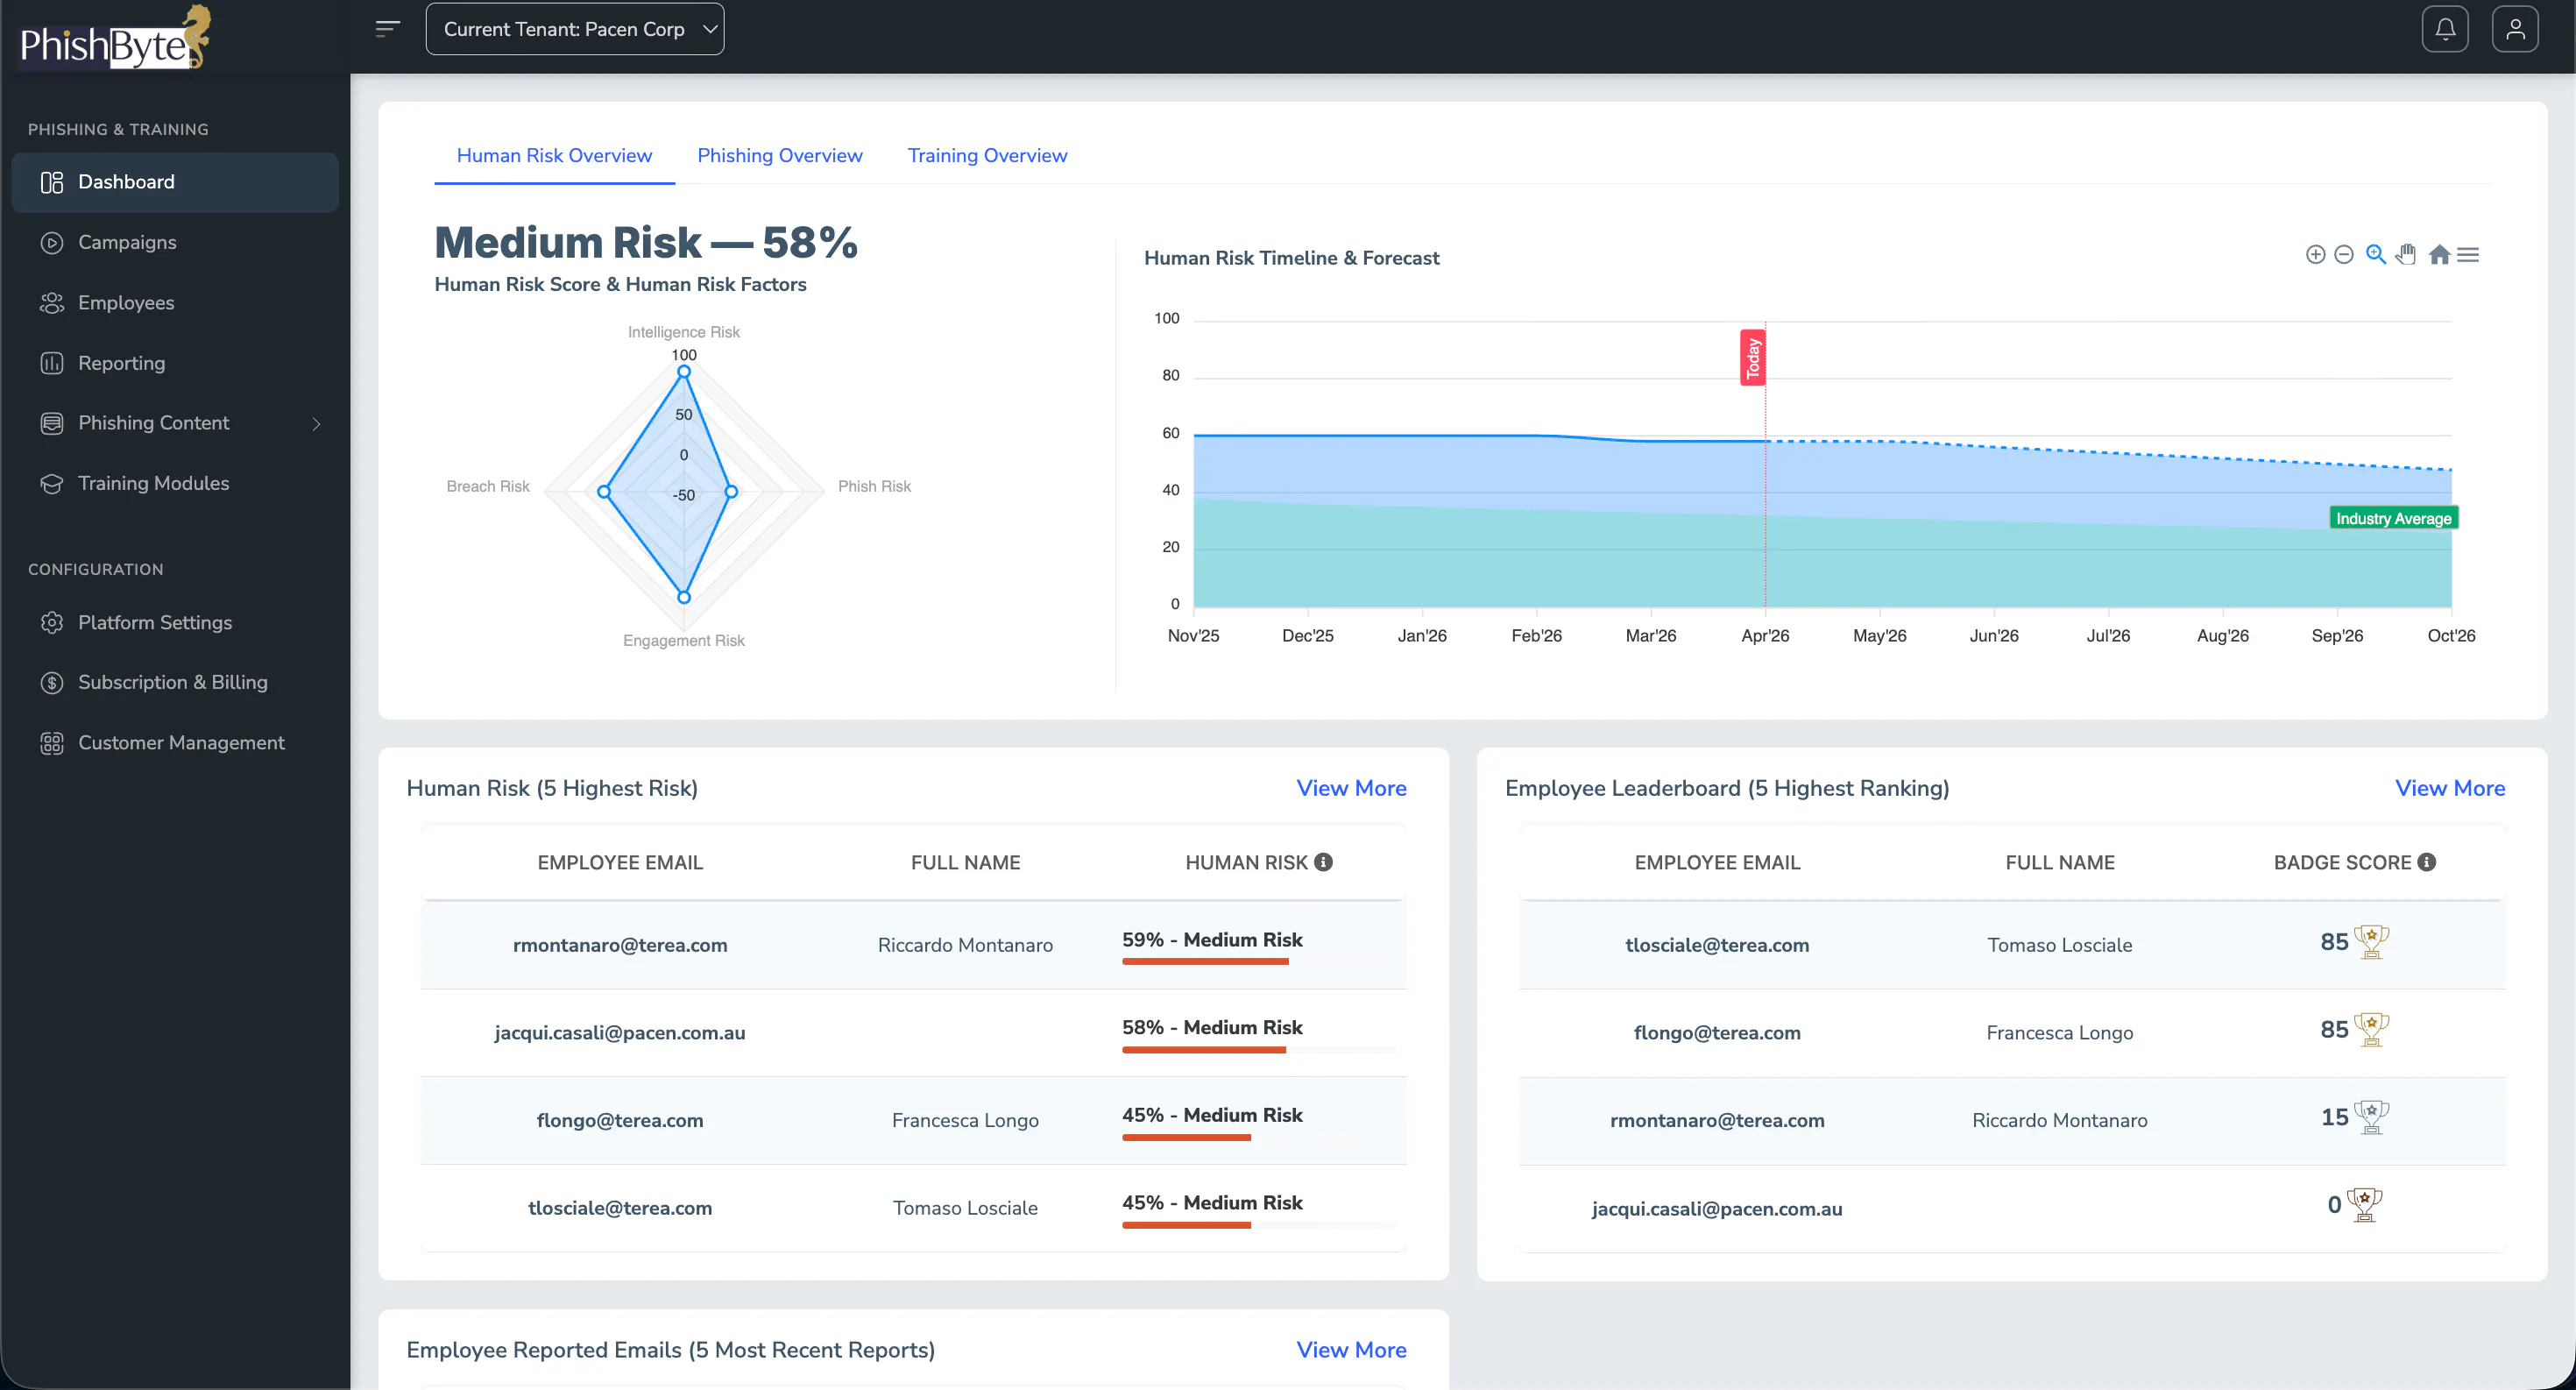
Task: Zoom in on the risk timeline chart
Action: (x=2315, y=255)
